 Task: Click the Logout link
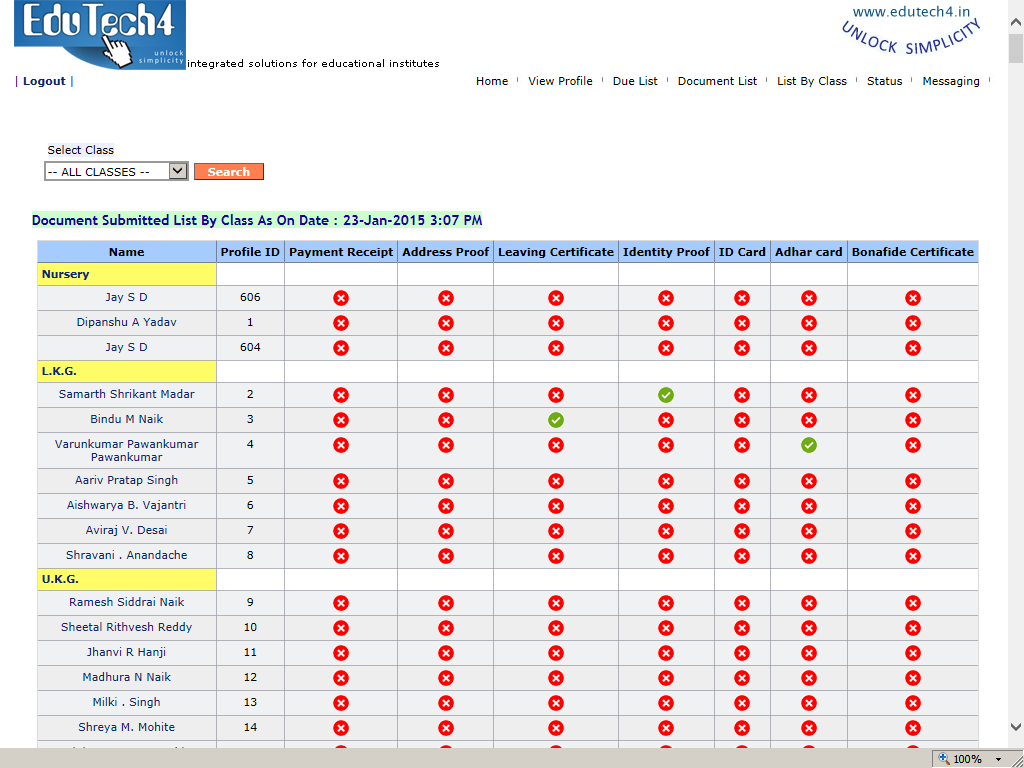click(x=44, y=81)
